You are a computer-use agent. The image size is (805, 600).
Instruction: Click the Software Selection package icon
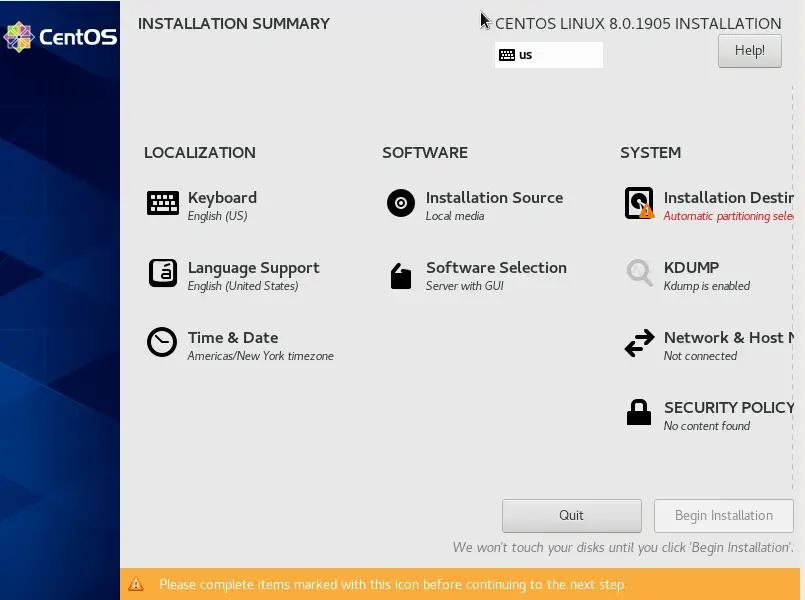[x=400, y=276]
